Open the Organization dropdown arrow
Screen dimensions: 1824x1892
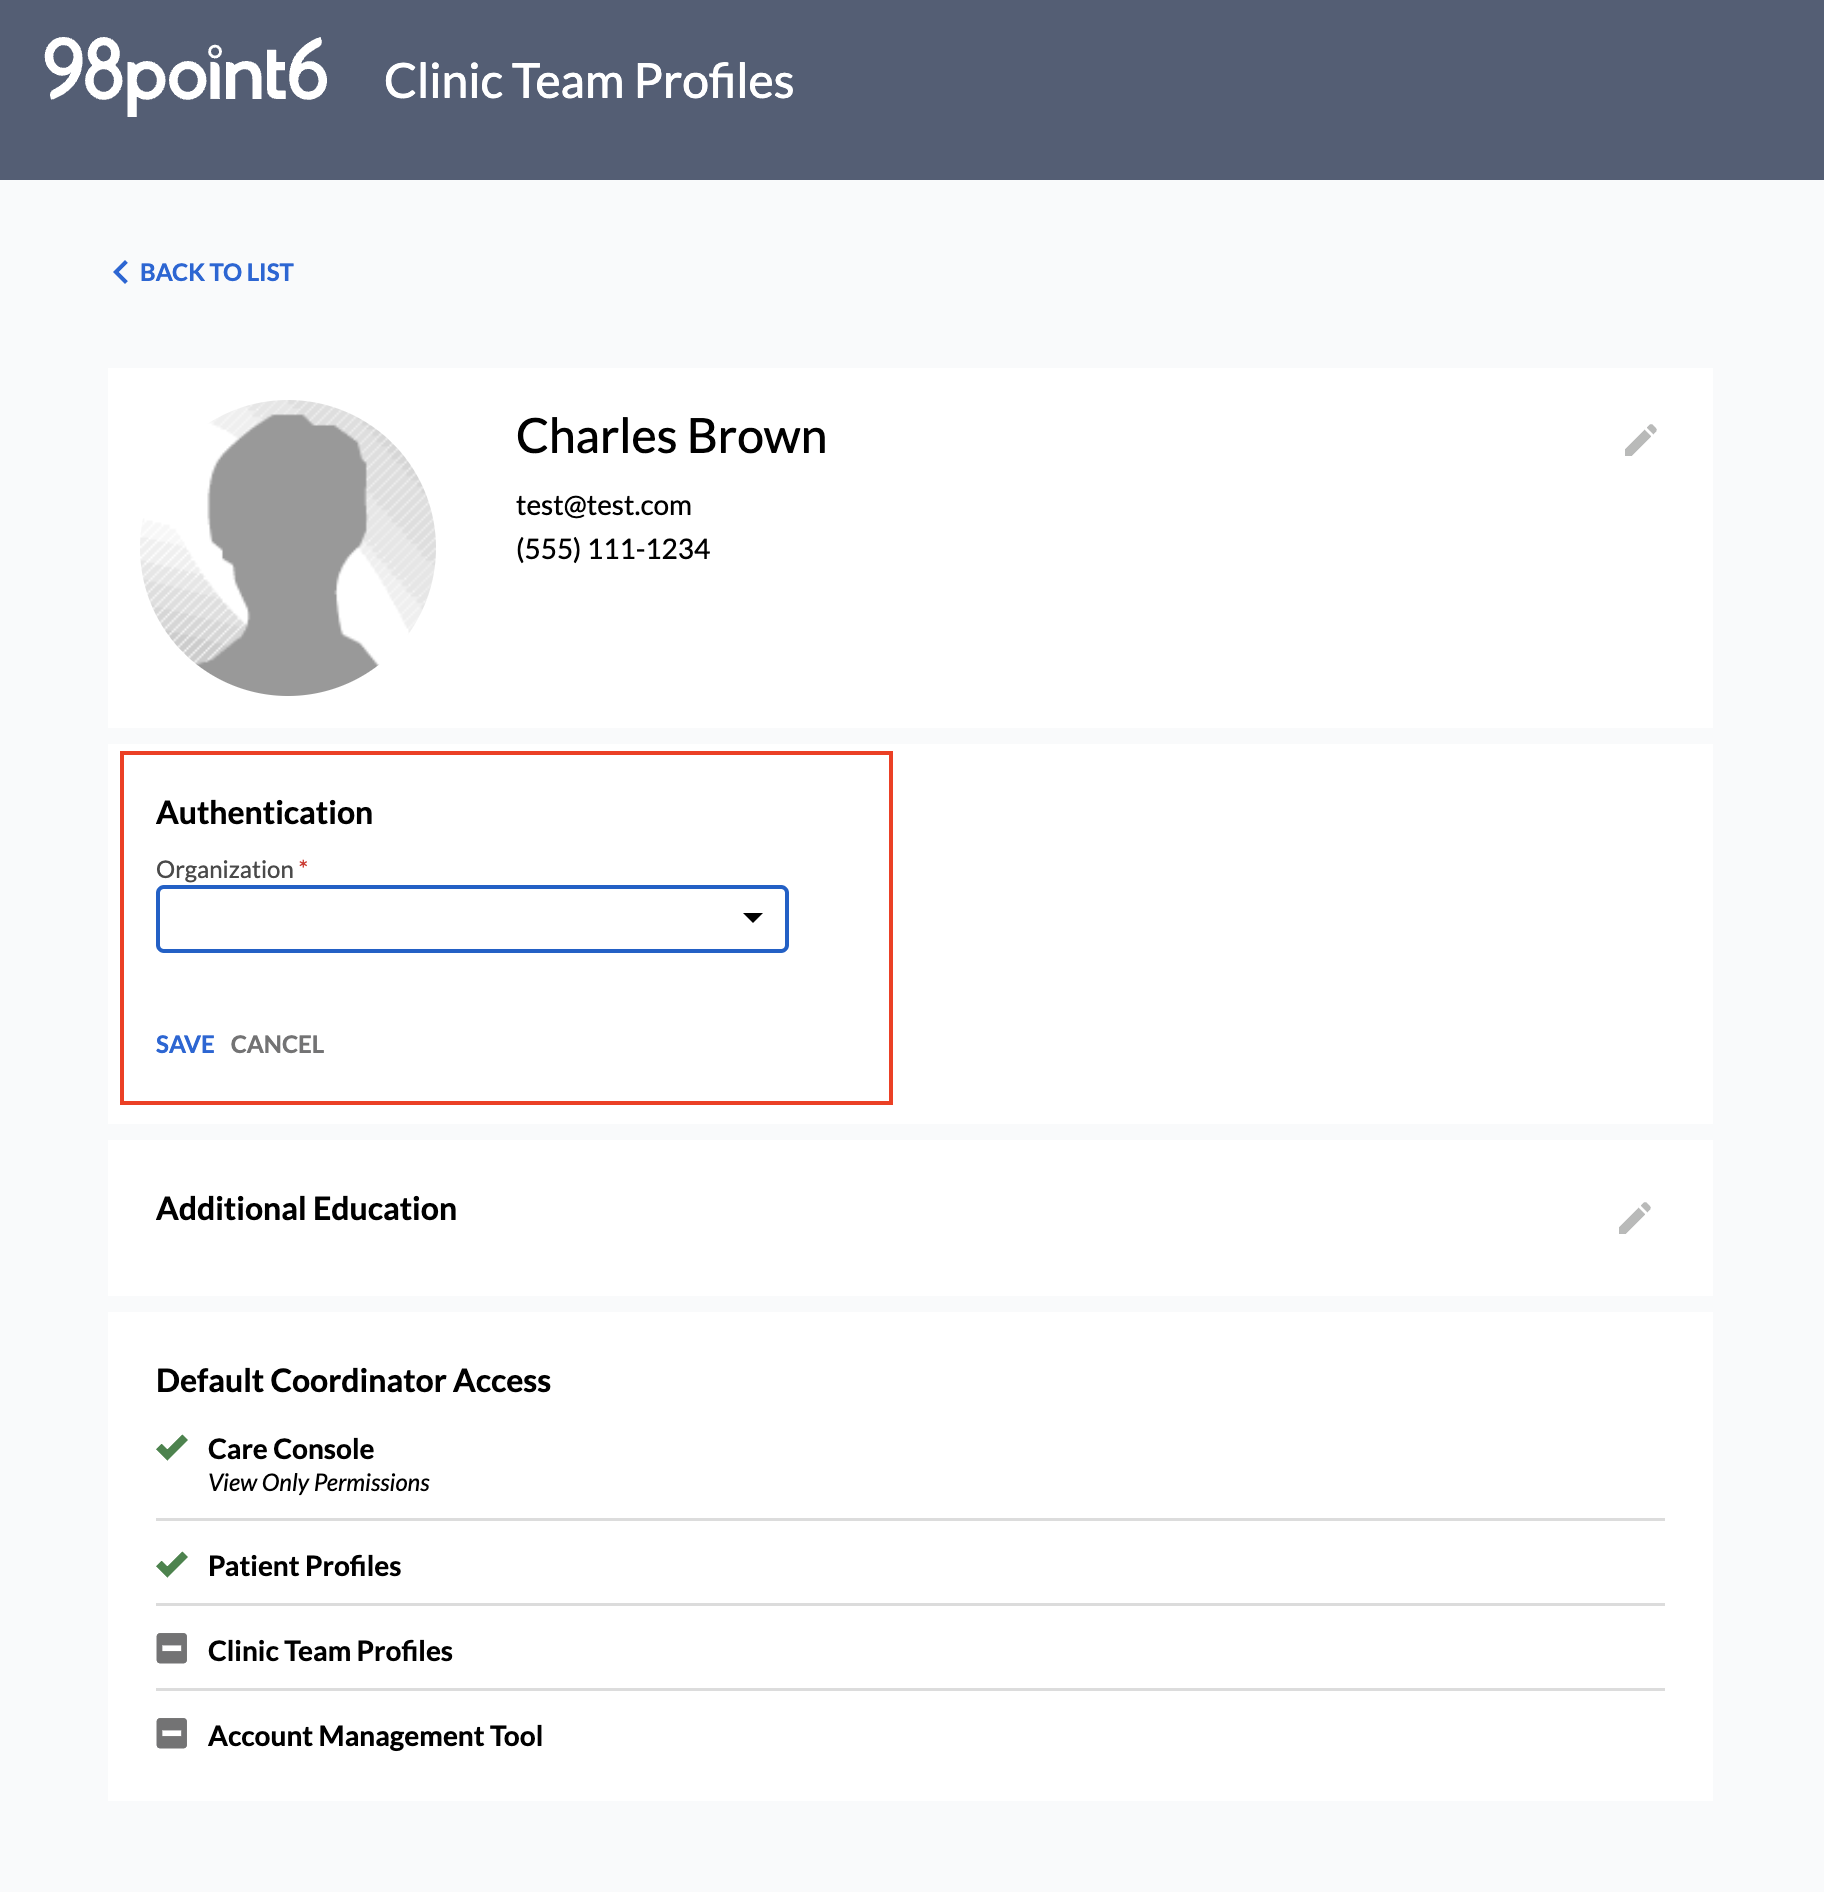pos(753,918)
